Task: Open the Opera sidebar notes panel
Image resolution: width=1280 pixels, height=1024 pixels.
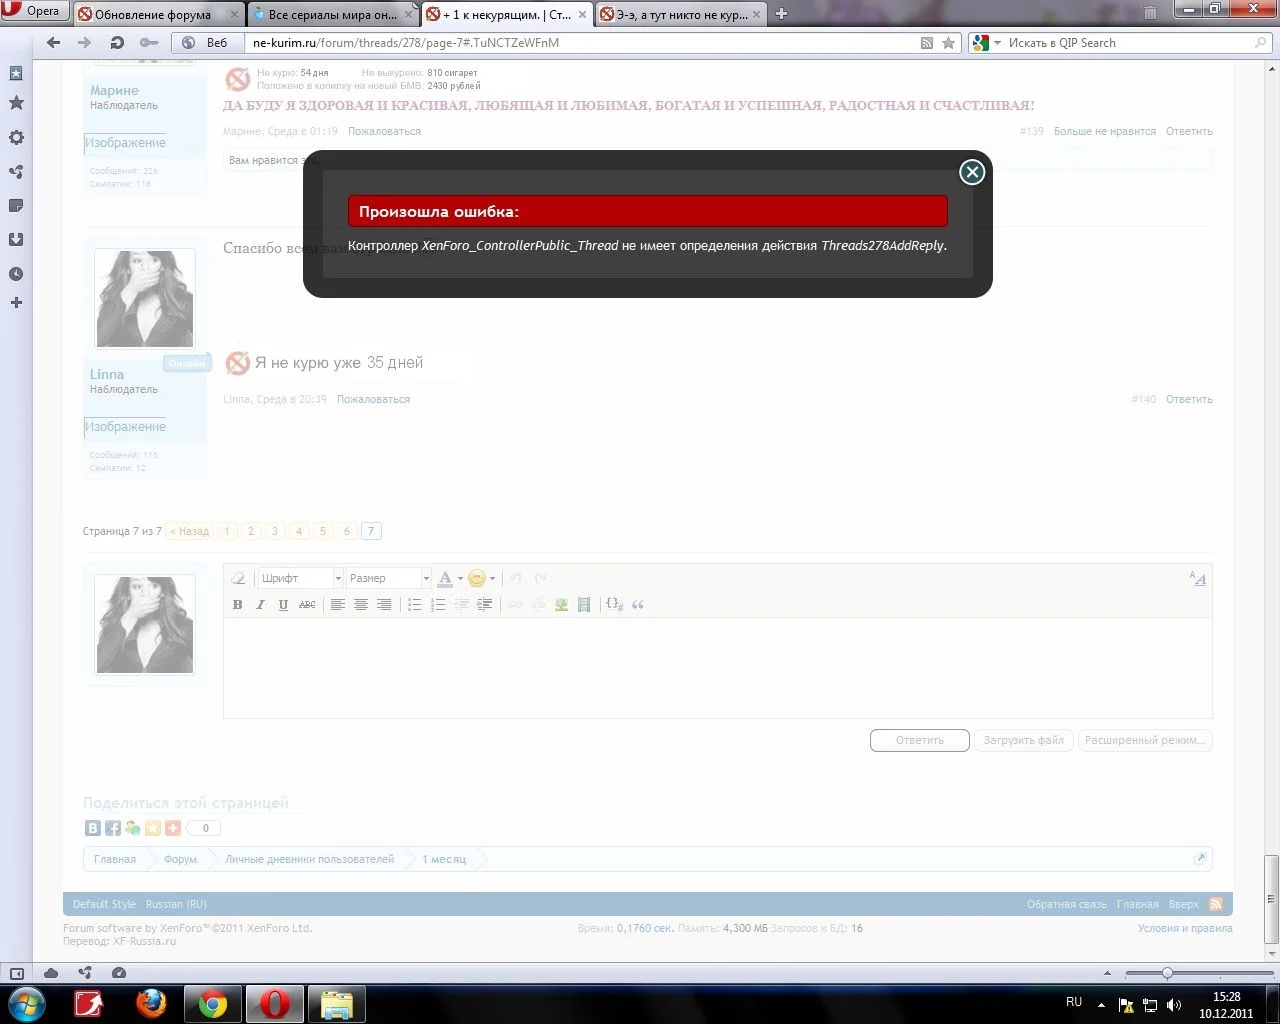Action: (16, 206)
